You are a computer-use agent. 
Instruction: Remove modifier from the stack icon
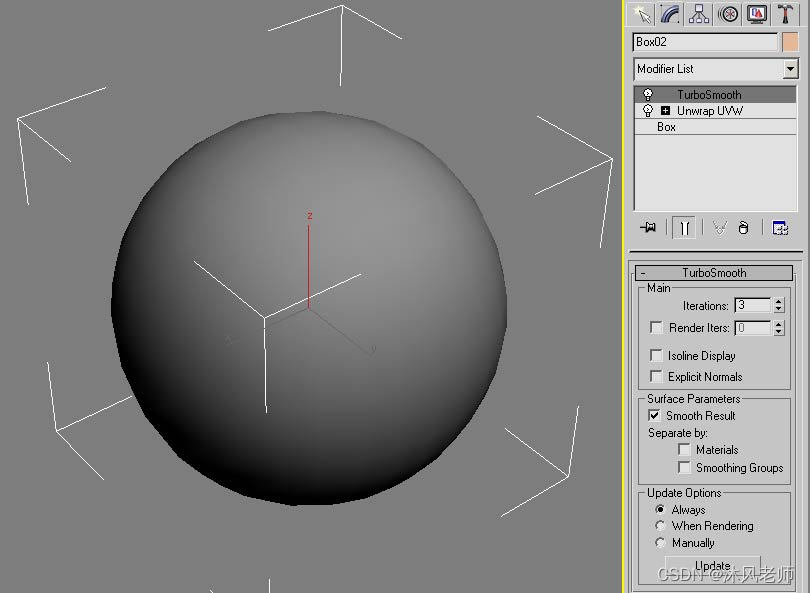743,227
